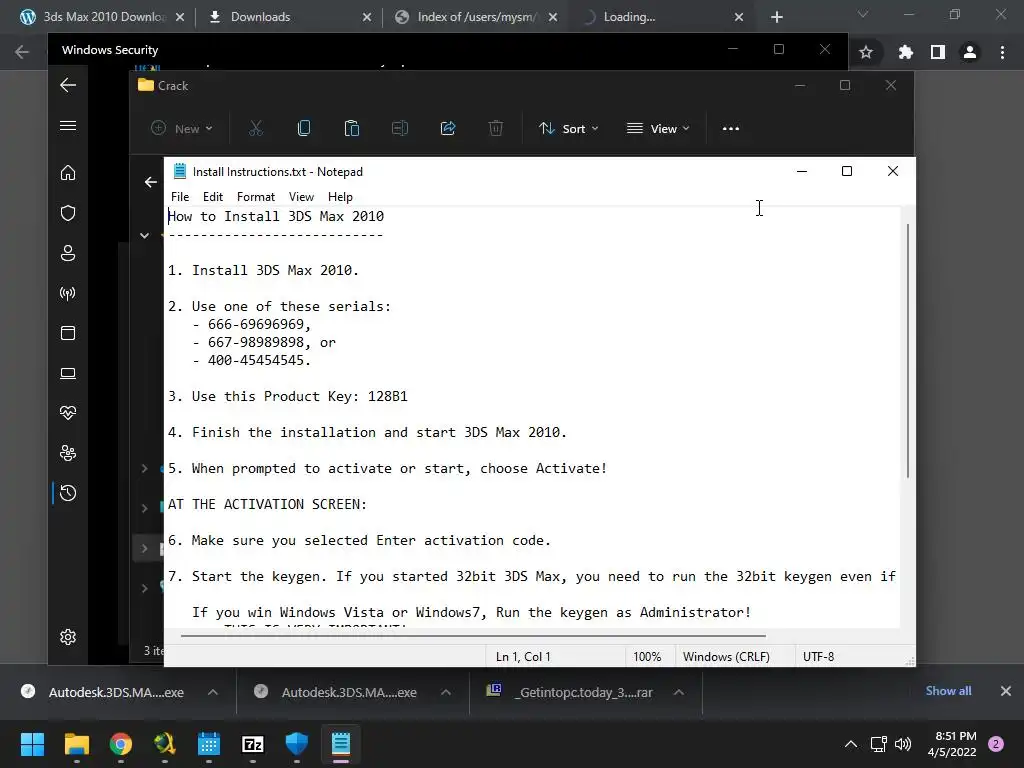Open App & browser control icon
Screen dimensions: 1024x768
(x=68, y=333)
